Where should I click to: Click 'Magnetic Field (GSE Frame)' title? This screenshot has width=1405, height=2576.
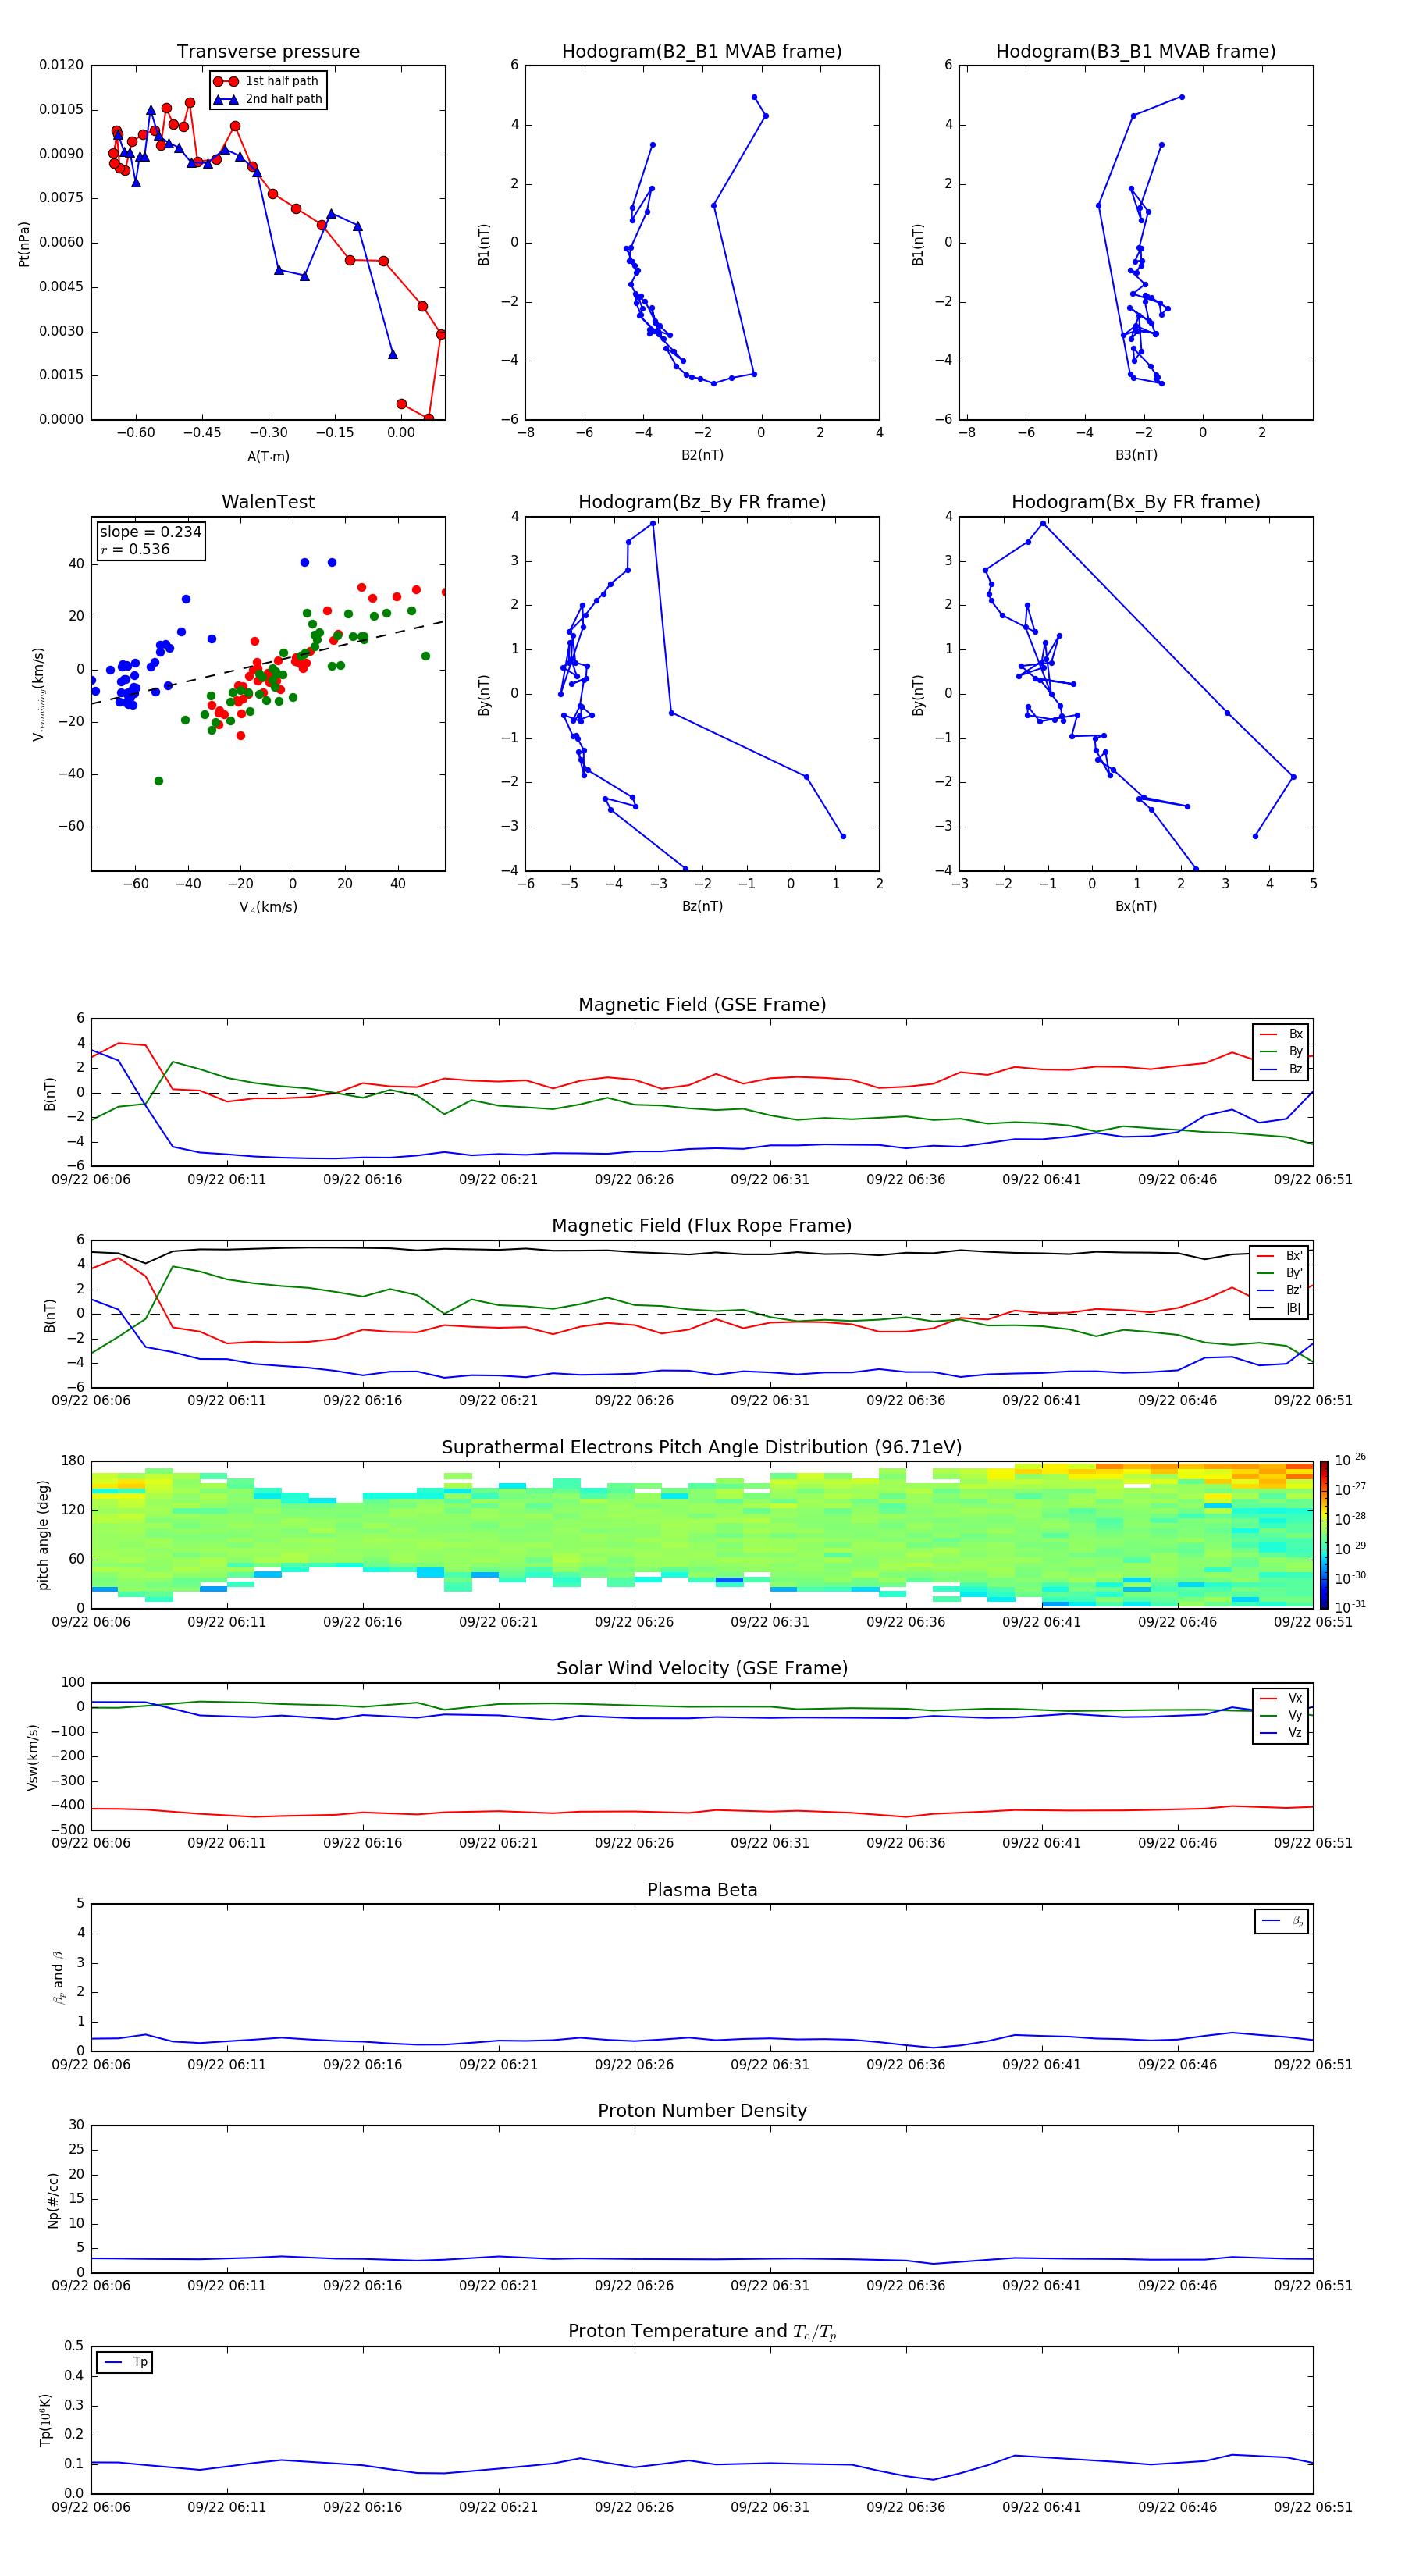(x=702, y=1004)
